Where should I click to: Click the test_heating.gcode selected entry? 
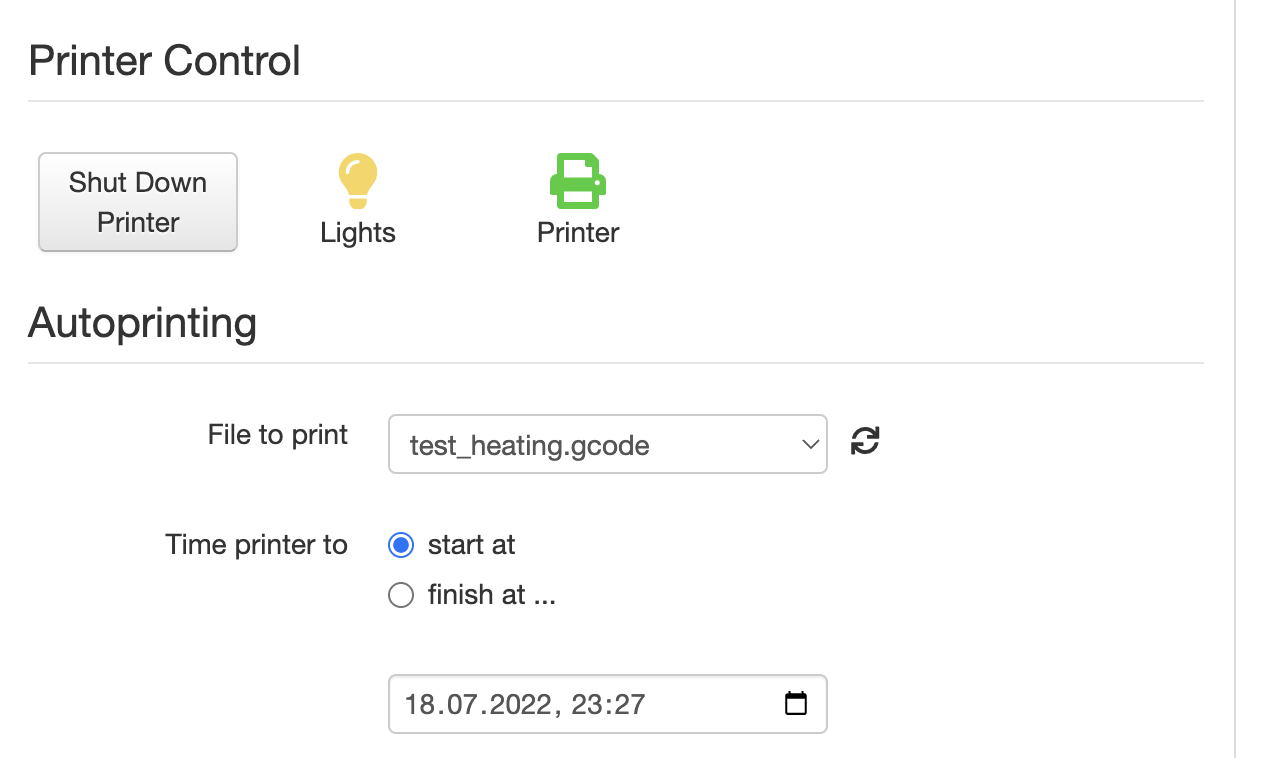click(530, 445)
